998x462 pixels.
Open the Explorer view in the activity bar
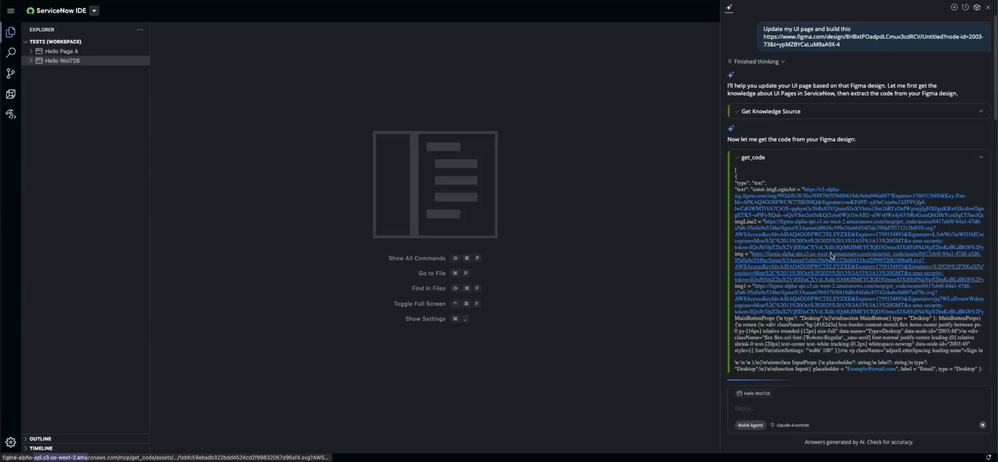[x=10, y=32]
